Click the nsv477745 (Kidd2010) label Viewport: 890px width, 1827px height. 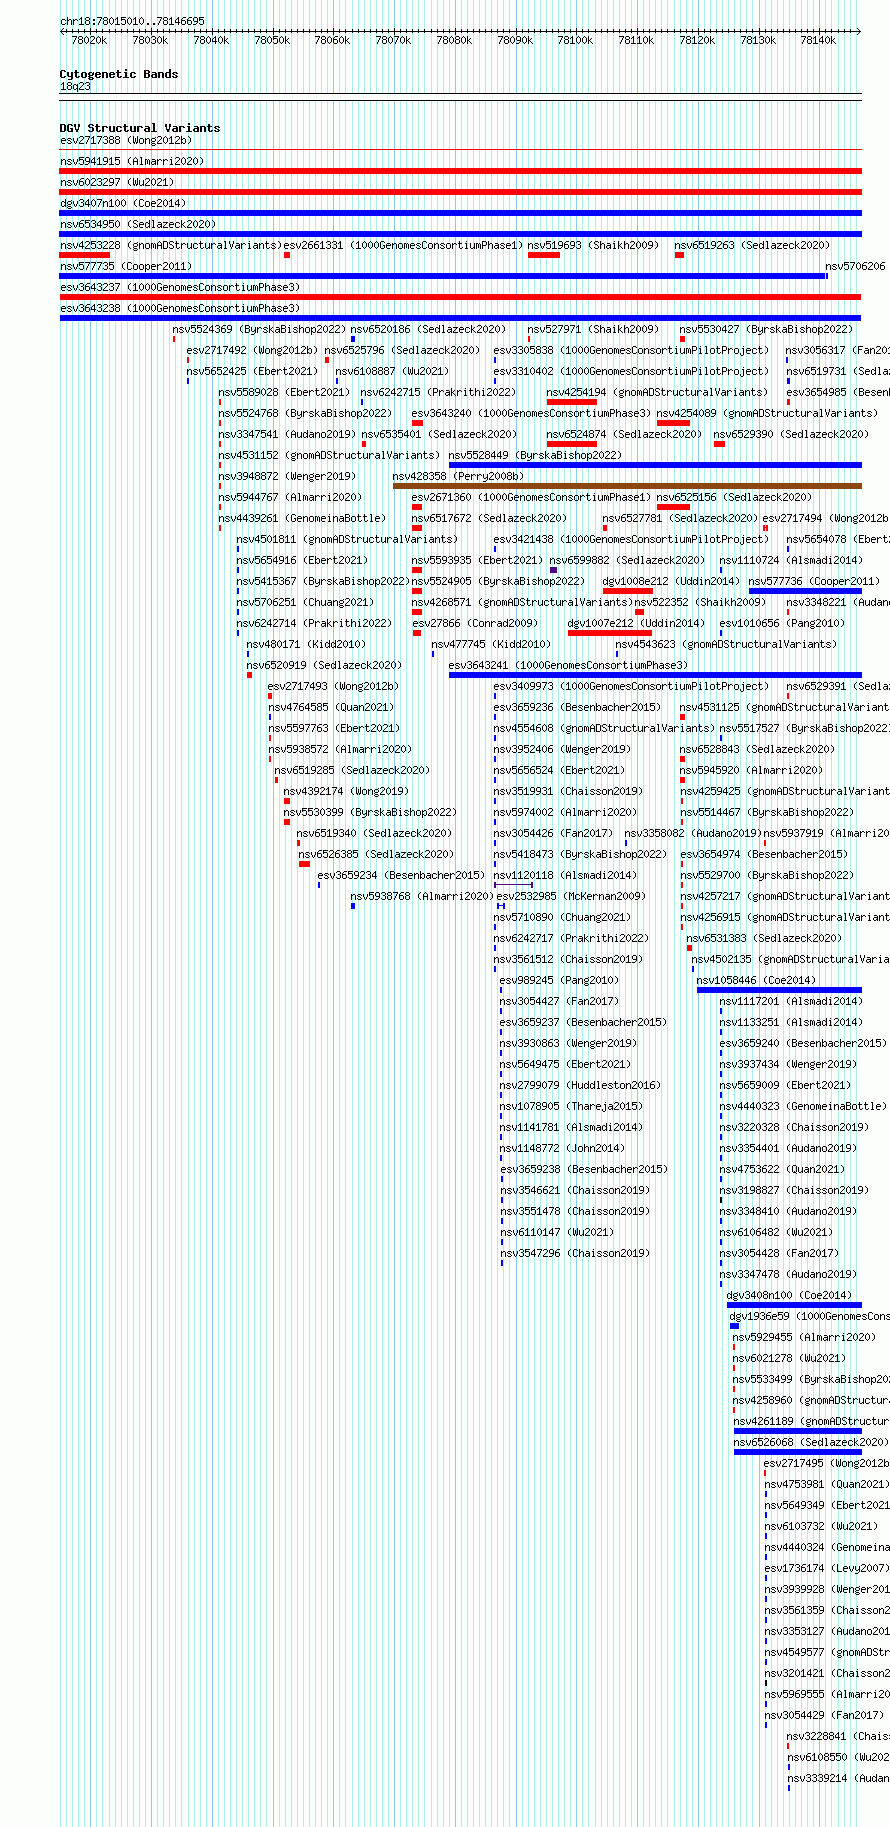pyautogui.click(x=491, y=645)
